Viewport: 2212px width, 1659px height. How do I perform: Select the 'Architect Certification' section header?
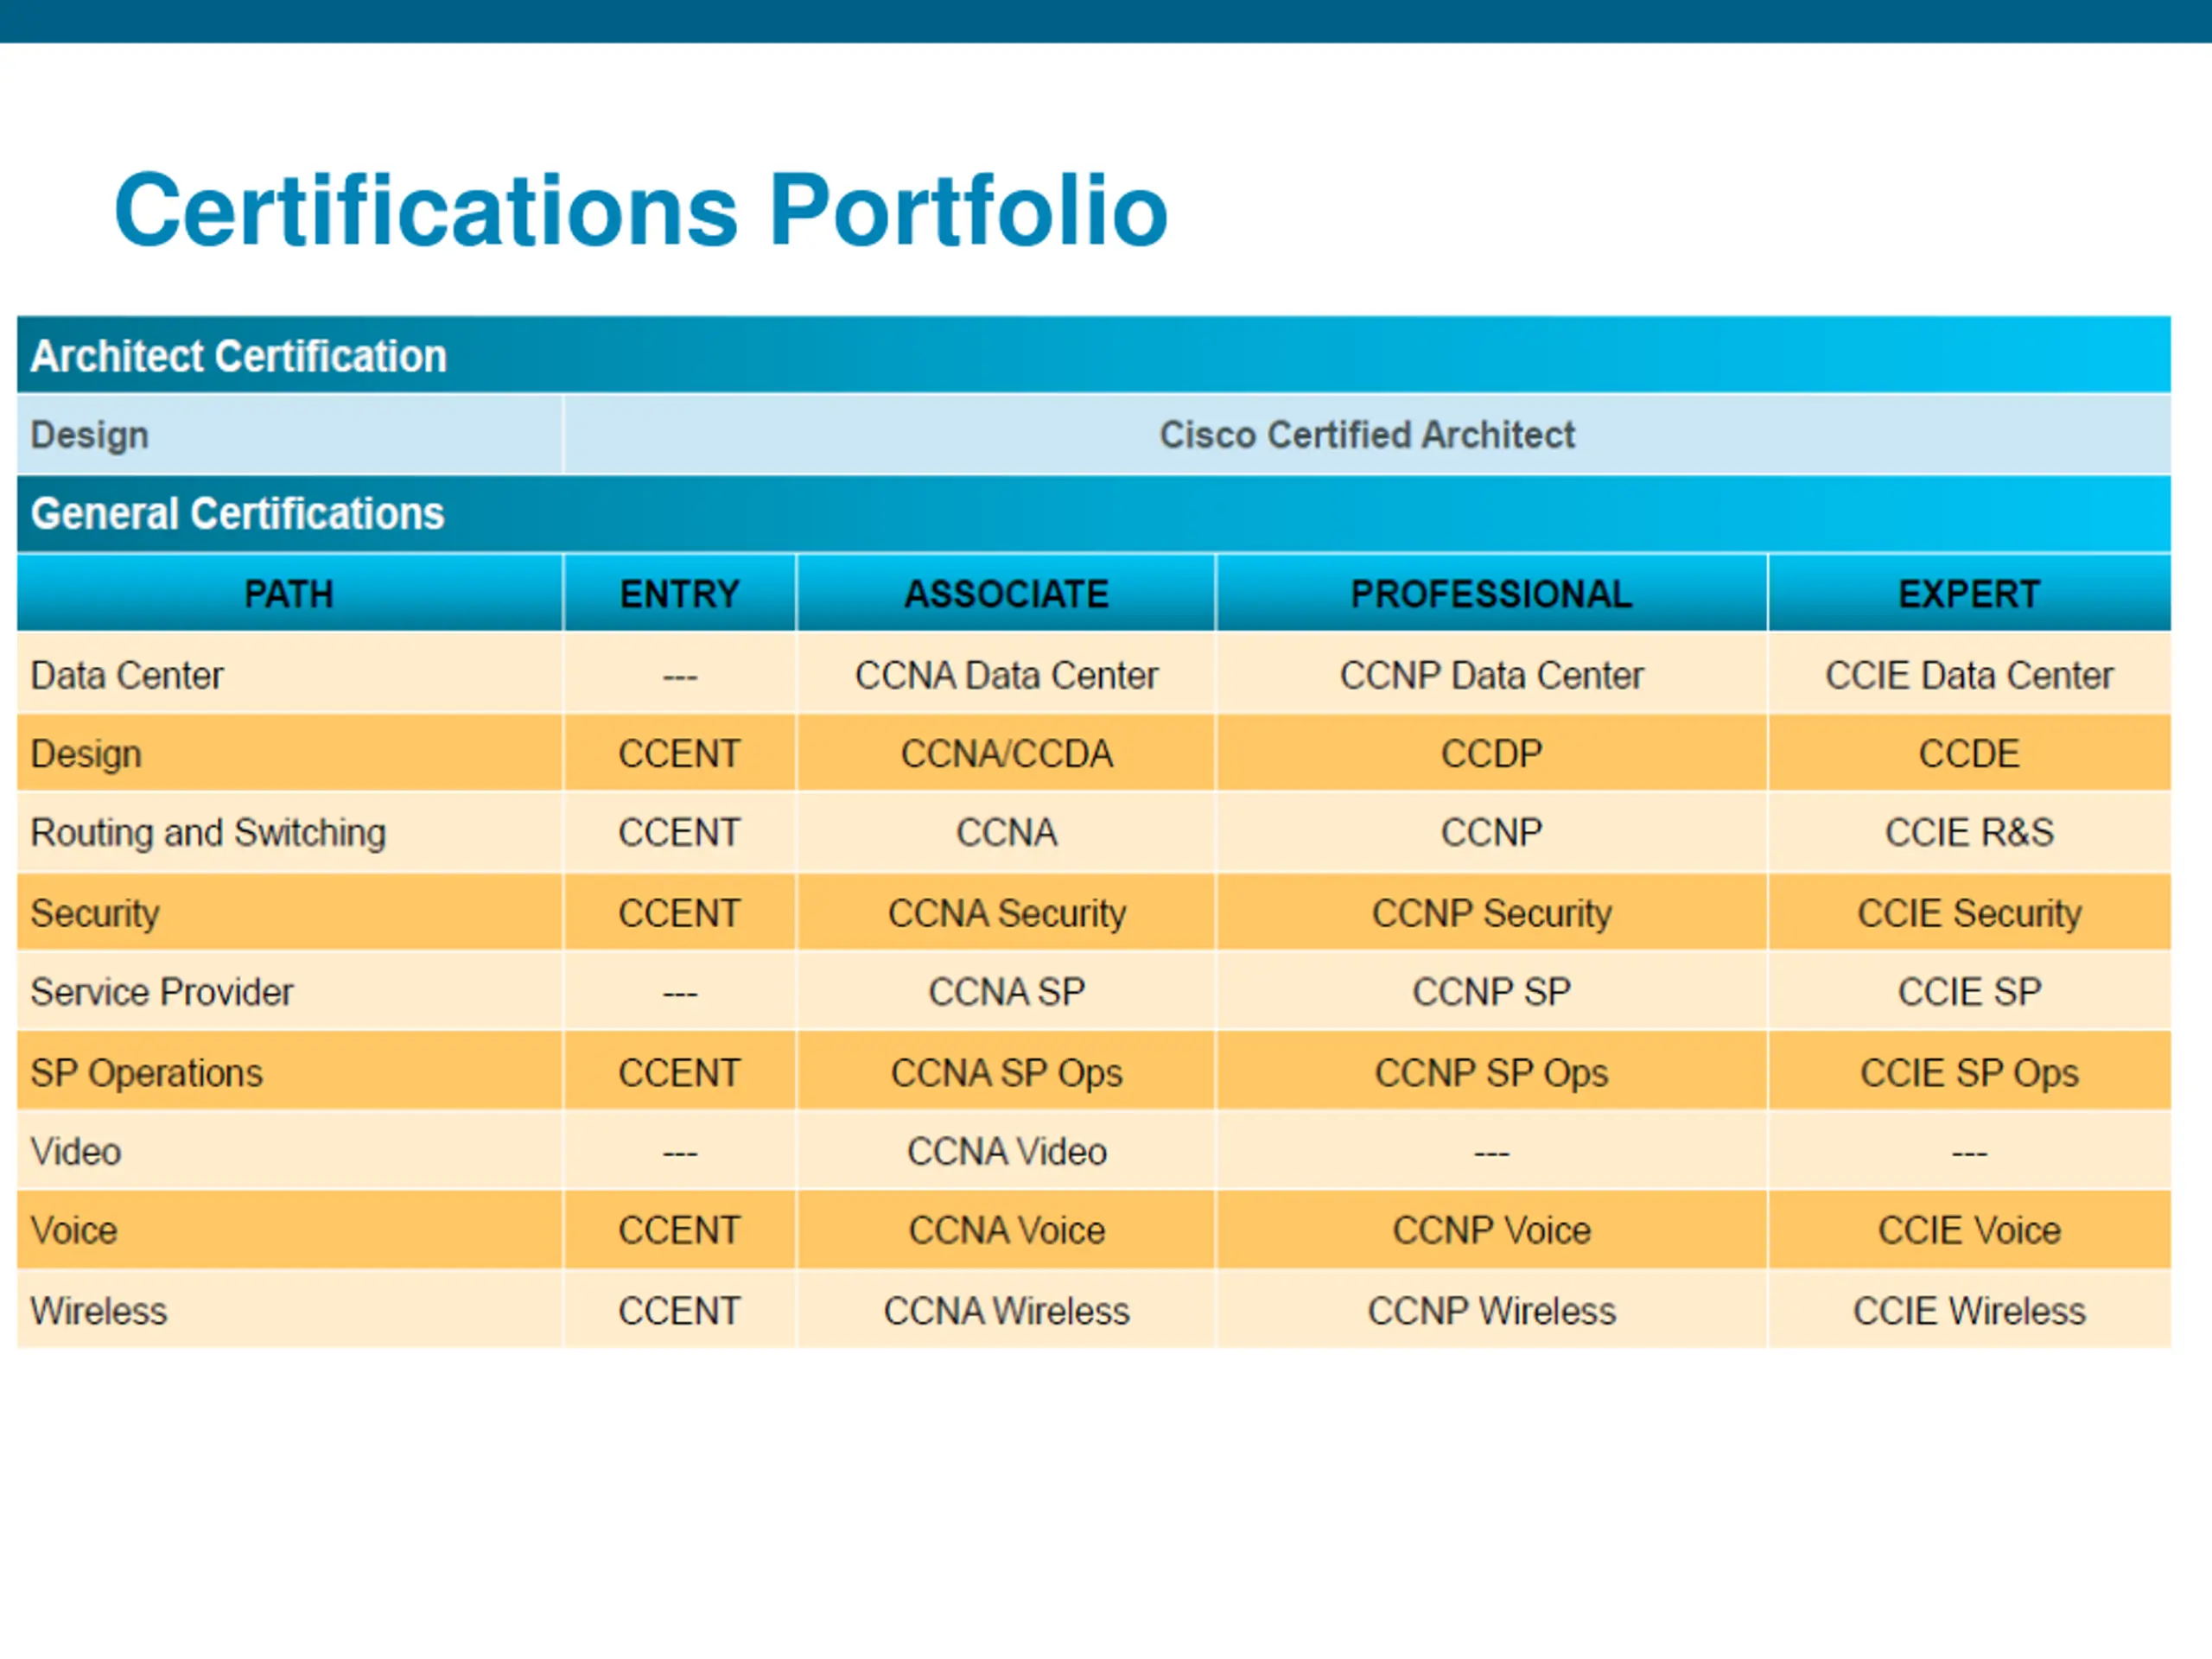[1093, 355]
